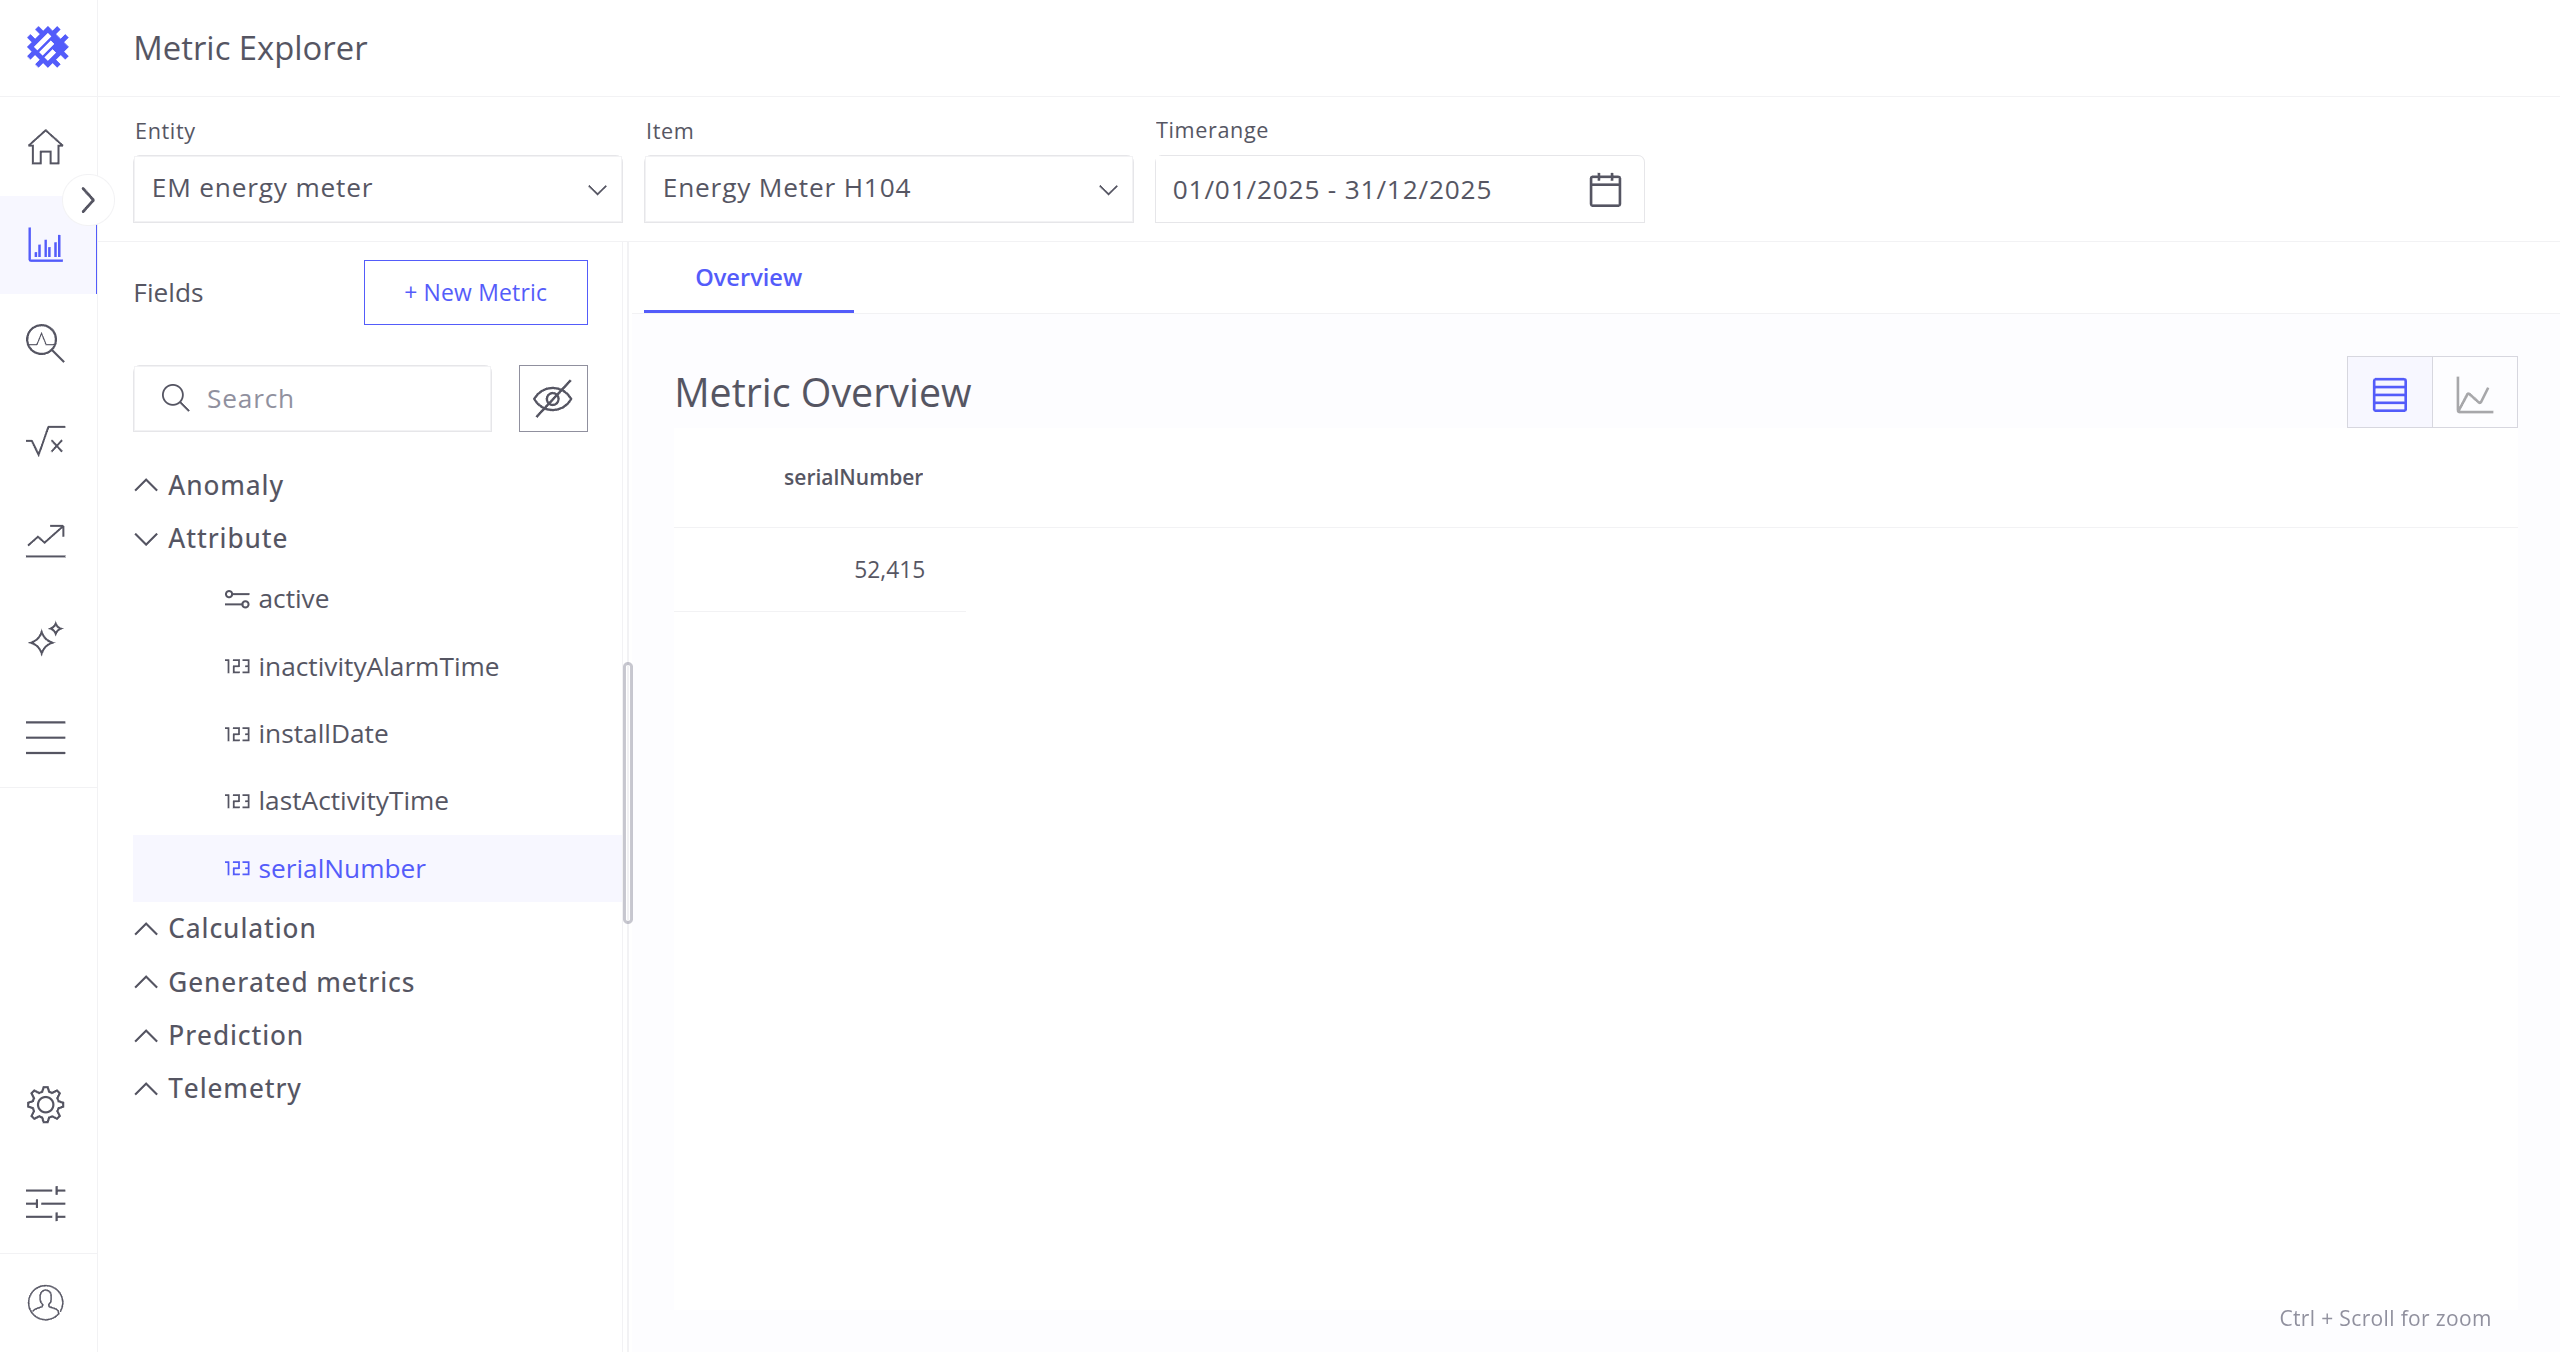
Task: Click the + New Metric button
Action: [475, 292]
